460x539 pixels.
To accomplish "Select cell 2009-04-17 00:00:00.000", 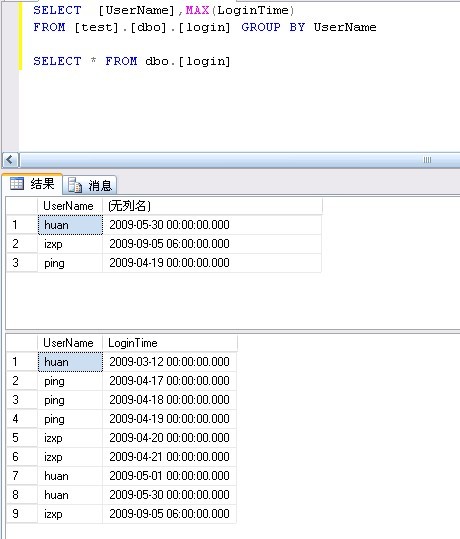I will (169, 381).
